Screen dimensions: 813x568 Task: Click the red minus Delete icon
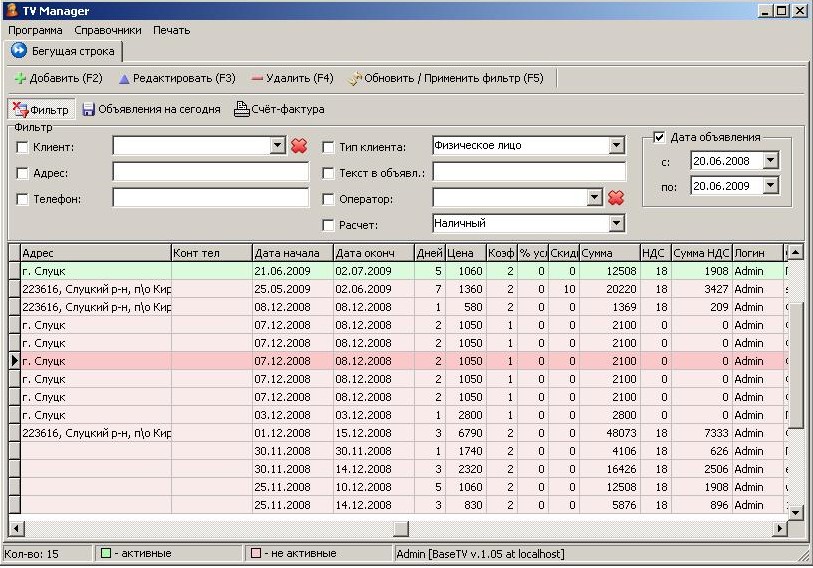tap(257, 79)
